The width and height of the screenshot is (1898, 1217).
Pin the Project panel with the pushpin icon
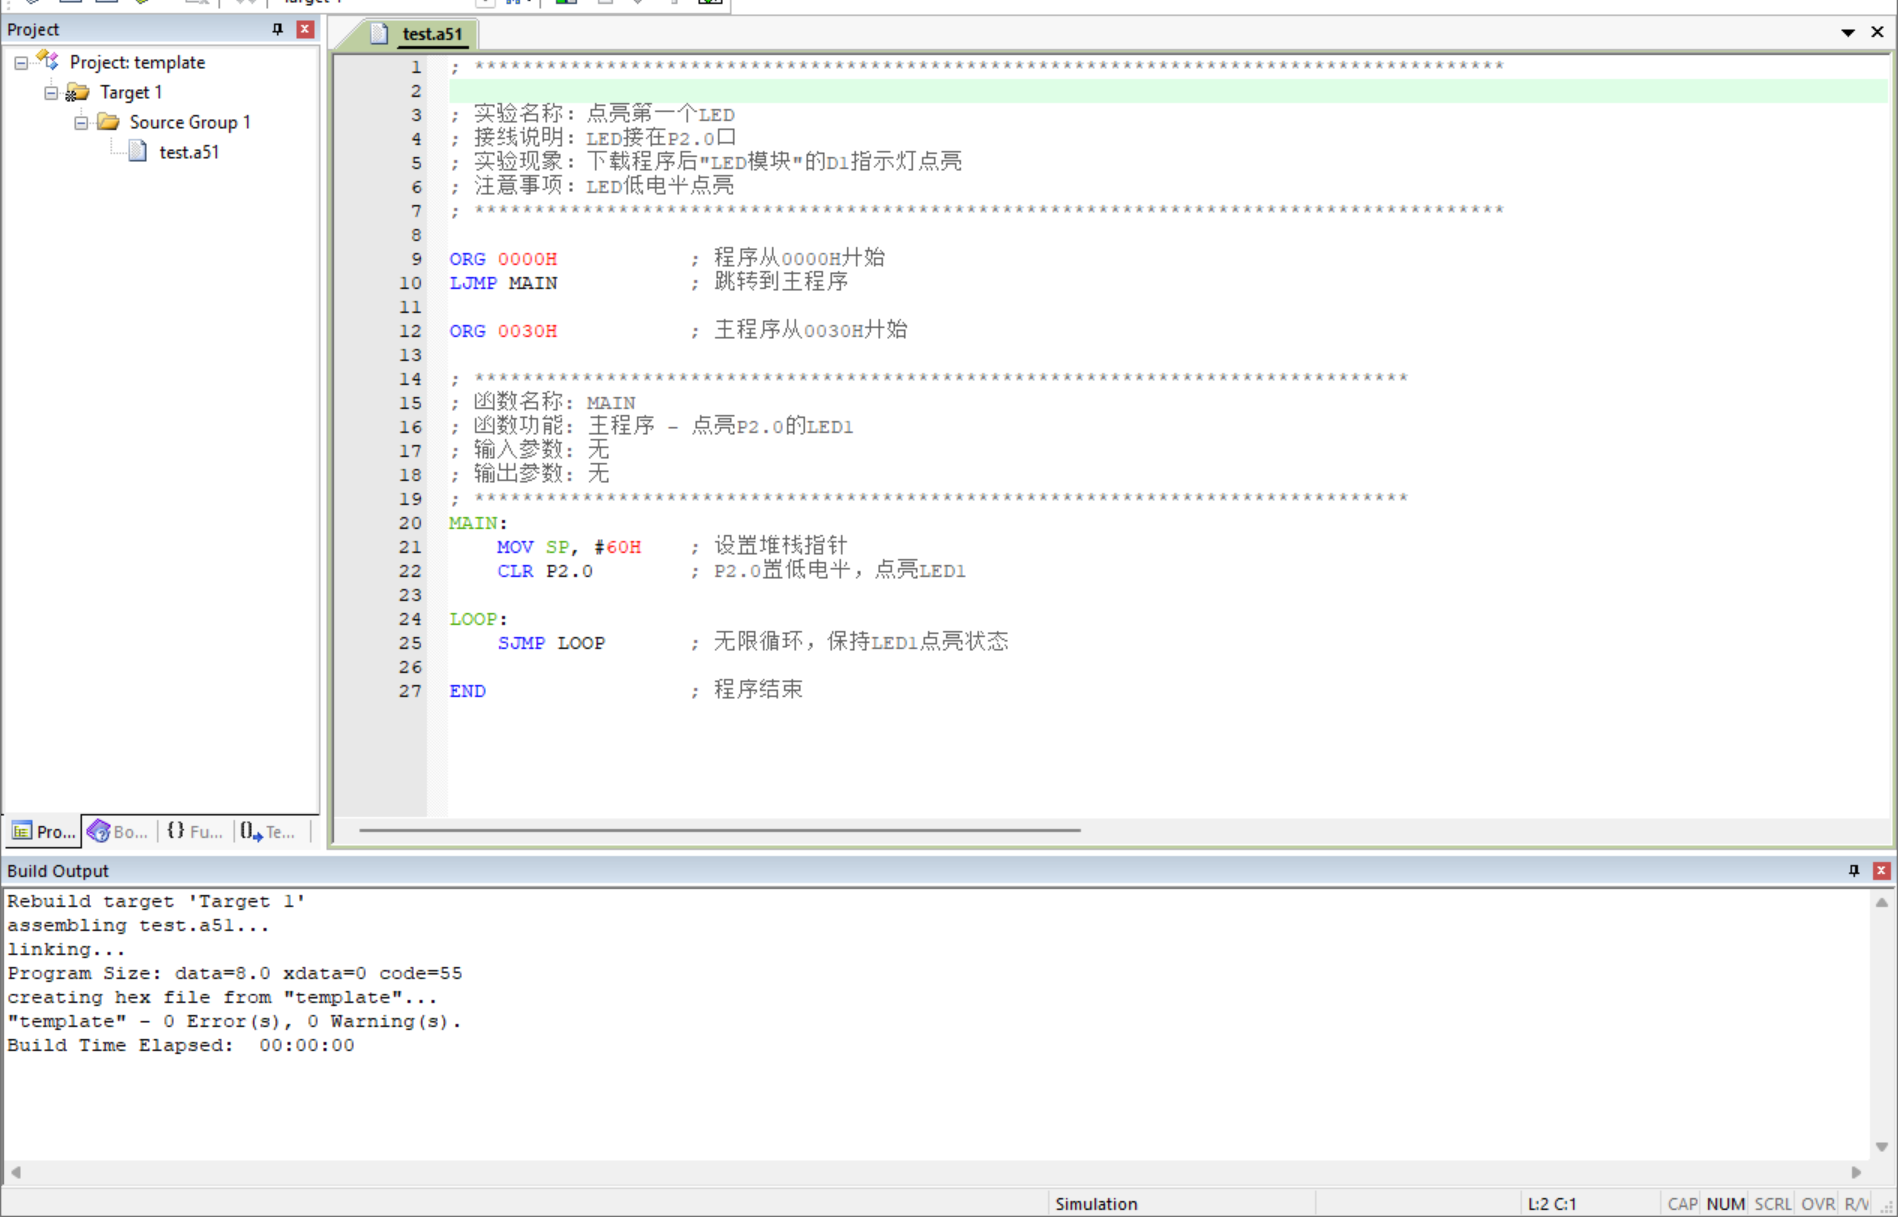coord(277,29)
